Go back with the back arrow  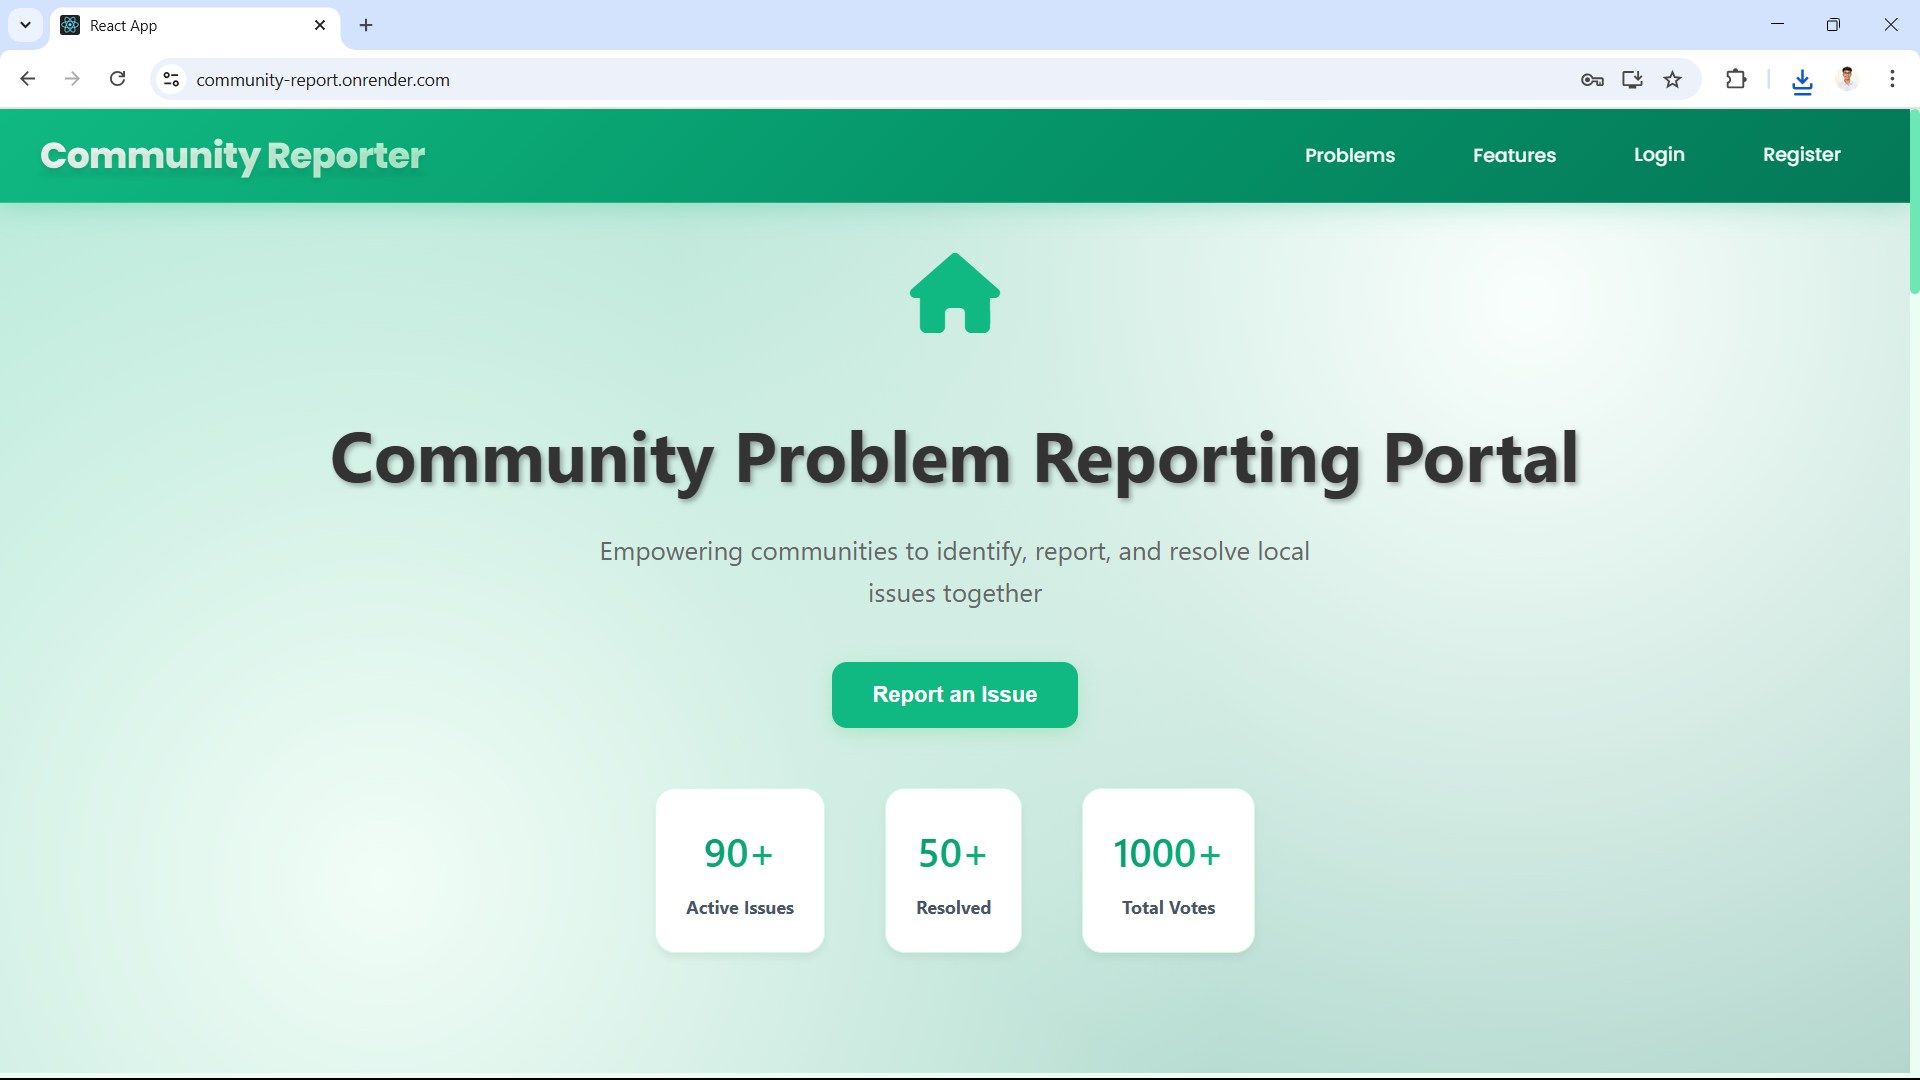(x=28, y=79)
